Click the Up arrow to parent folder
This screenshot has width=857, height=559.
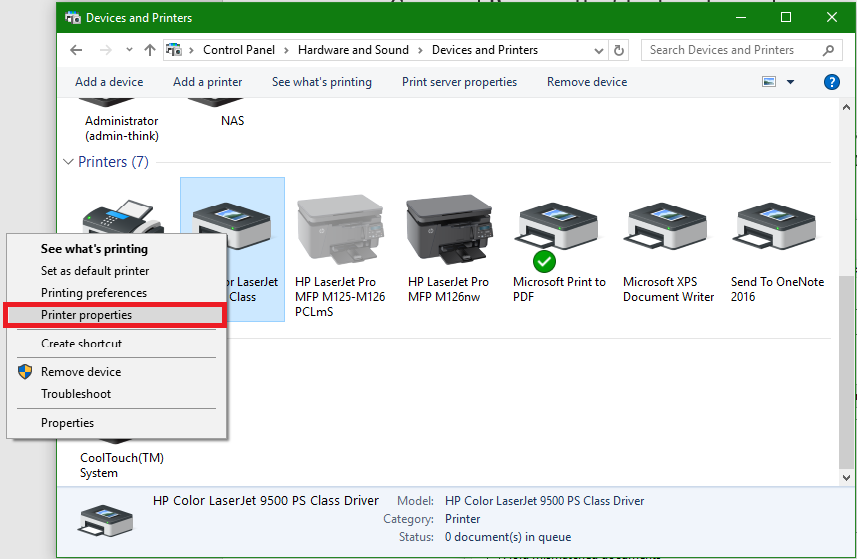click(150, 50)
